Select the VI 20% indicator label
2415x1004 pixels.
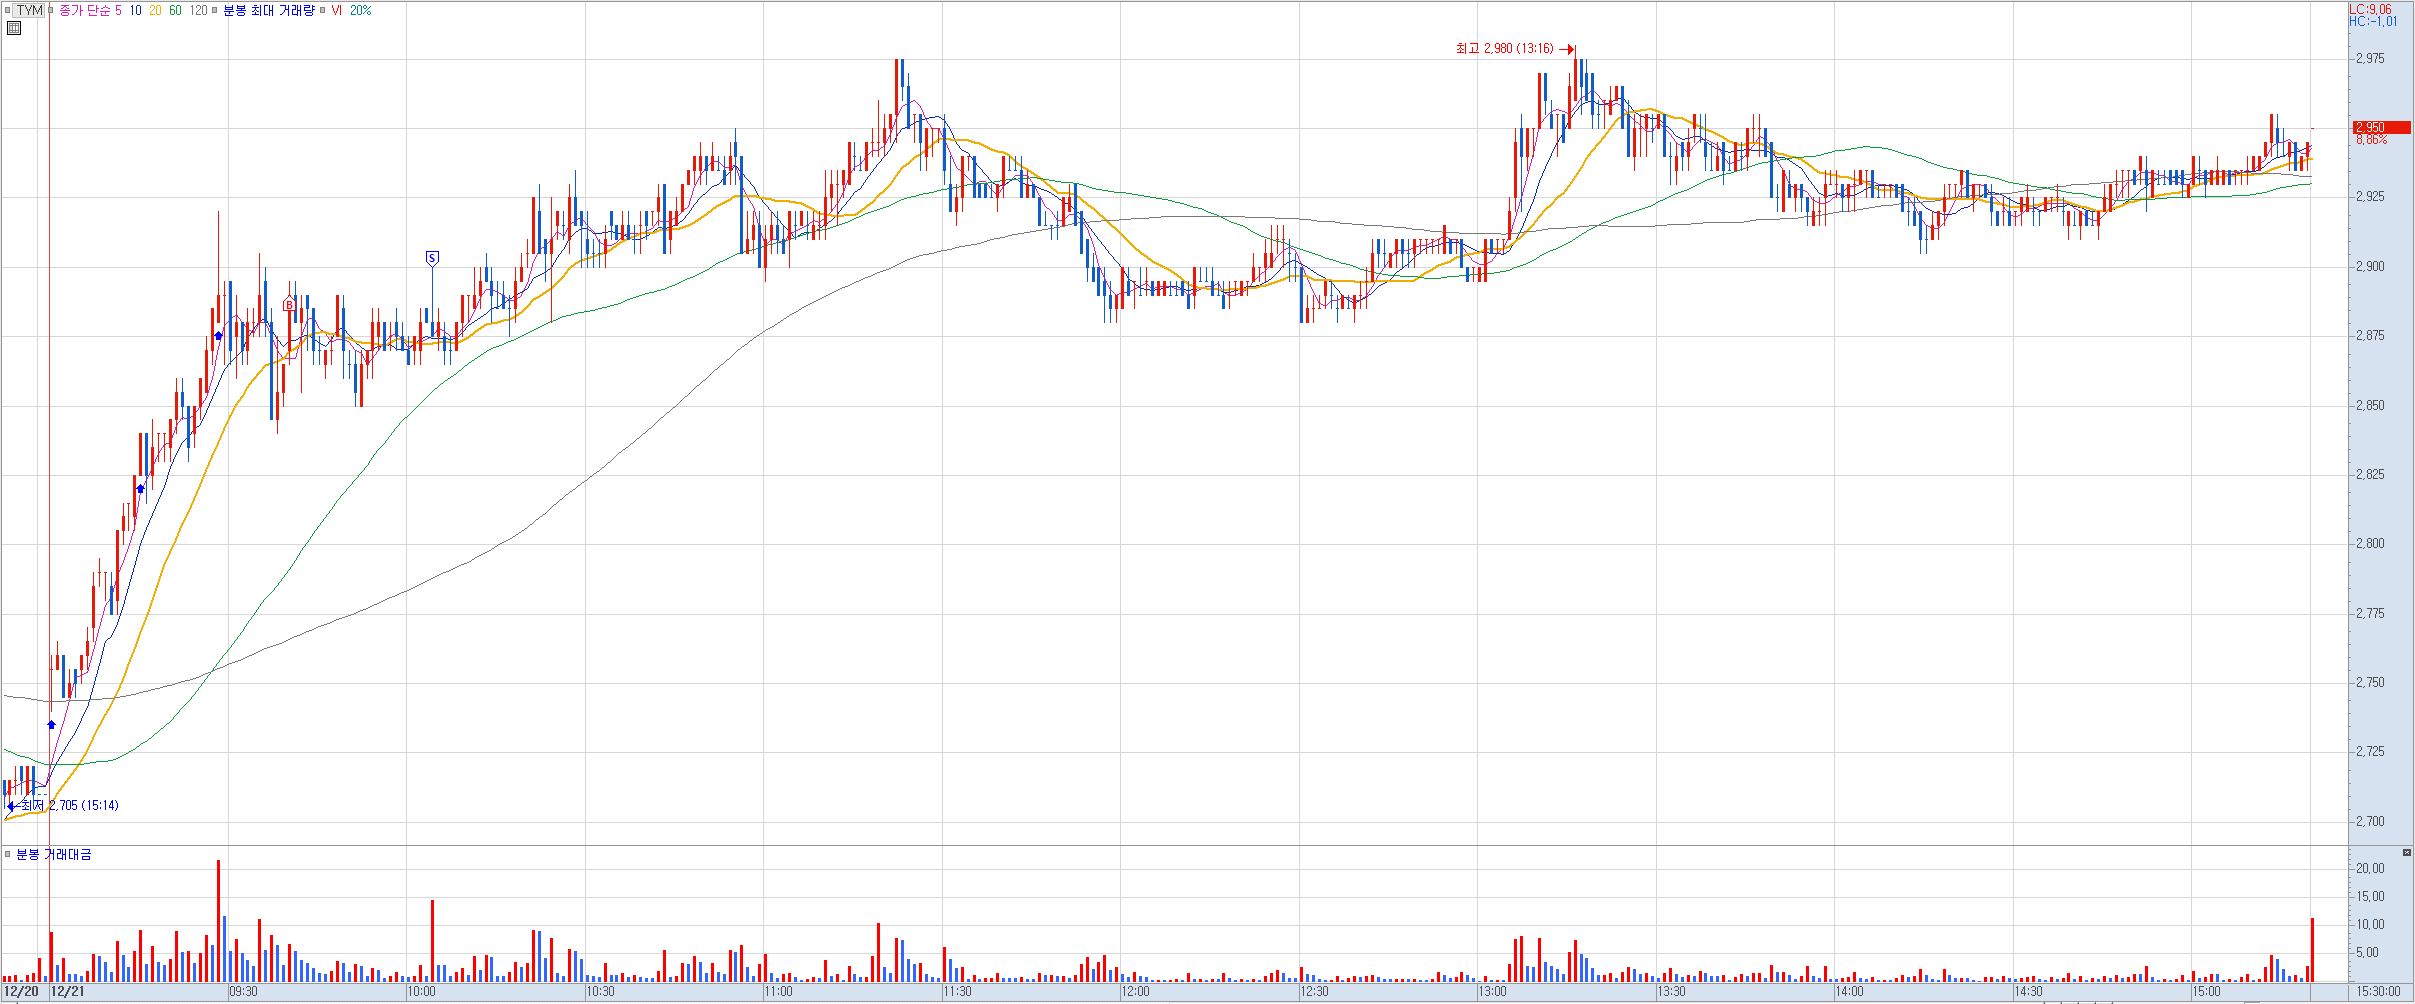click(351, 10)
